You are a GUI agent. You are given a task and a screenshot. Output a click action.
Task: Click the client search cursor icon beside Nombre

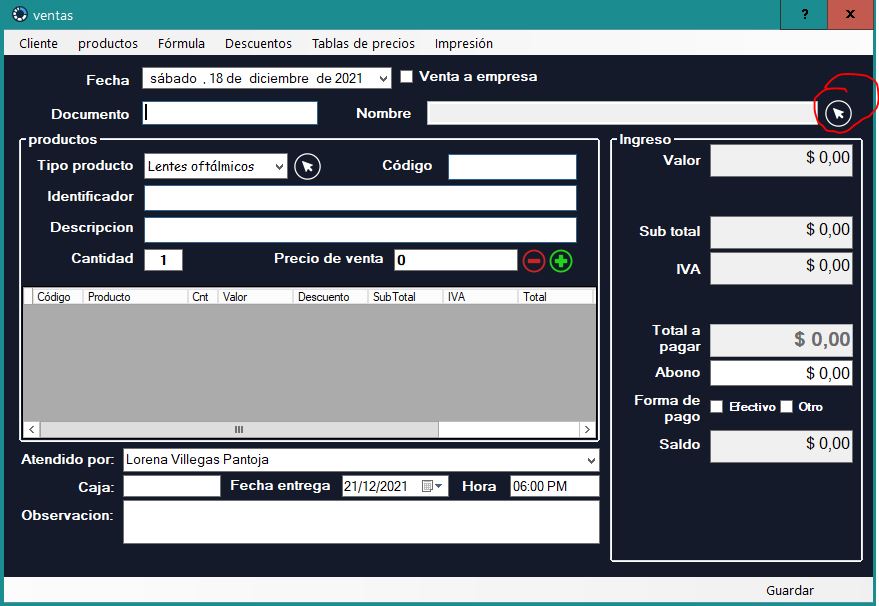tap(838, 114)
